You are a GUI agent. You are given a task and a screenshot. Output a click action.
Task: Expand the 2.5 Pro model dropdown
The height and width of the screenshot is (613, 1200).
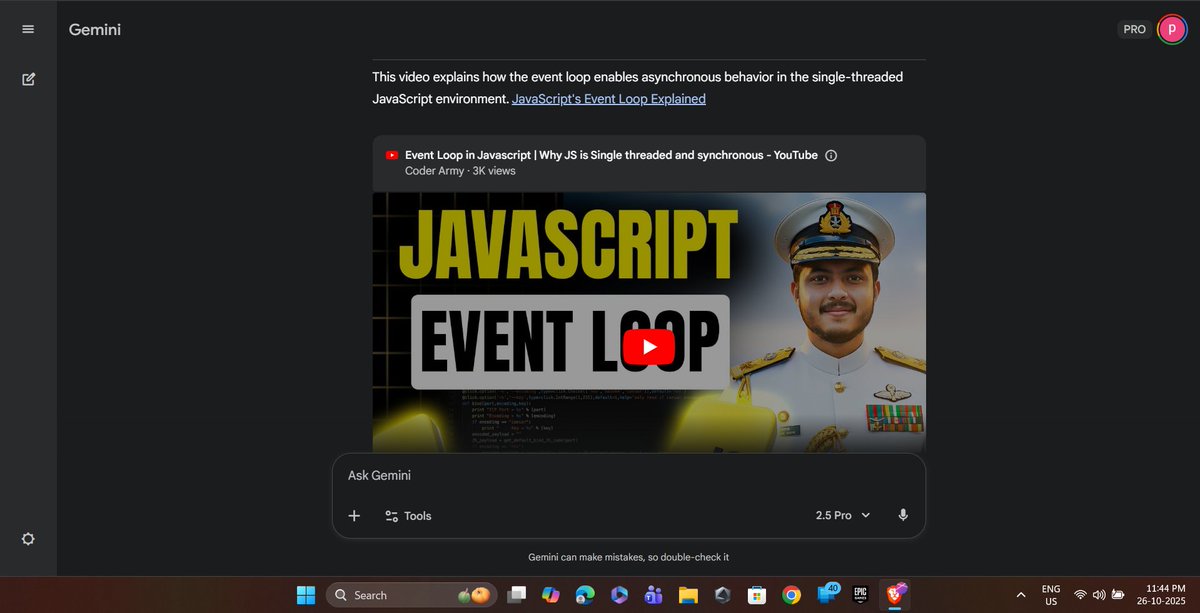pos(843,515)
